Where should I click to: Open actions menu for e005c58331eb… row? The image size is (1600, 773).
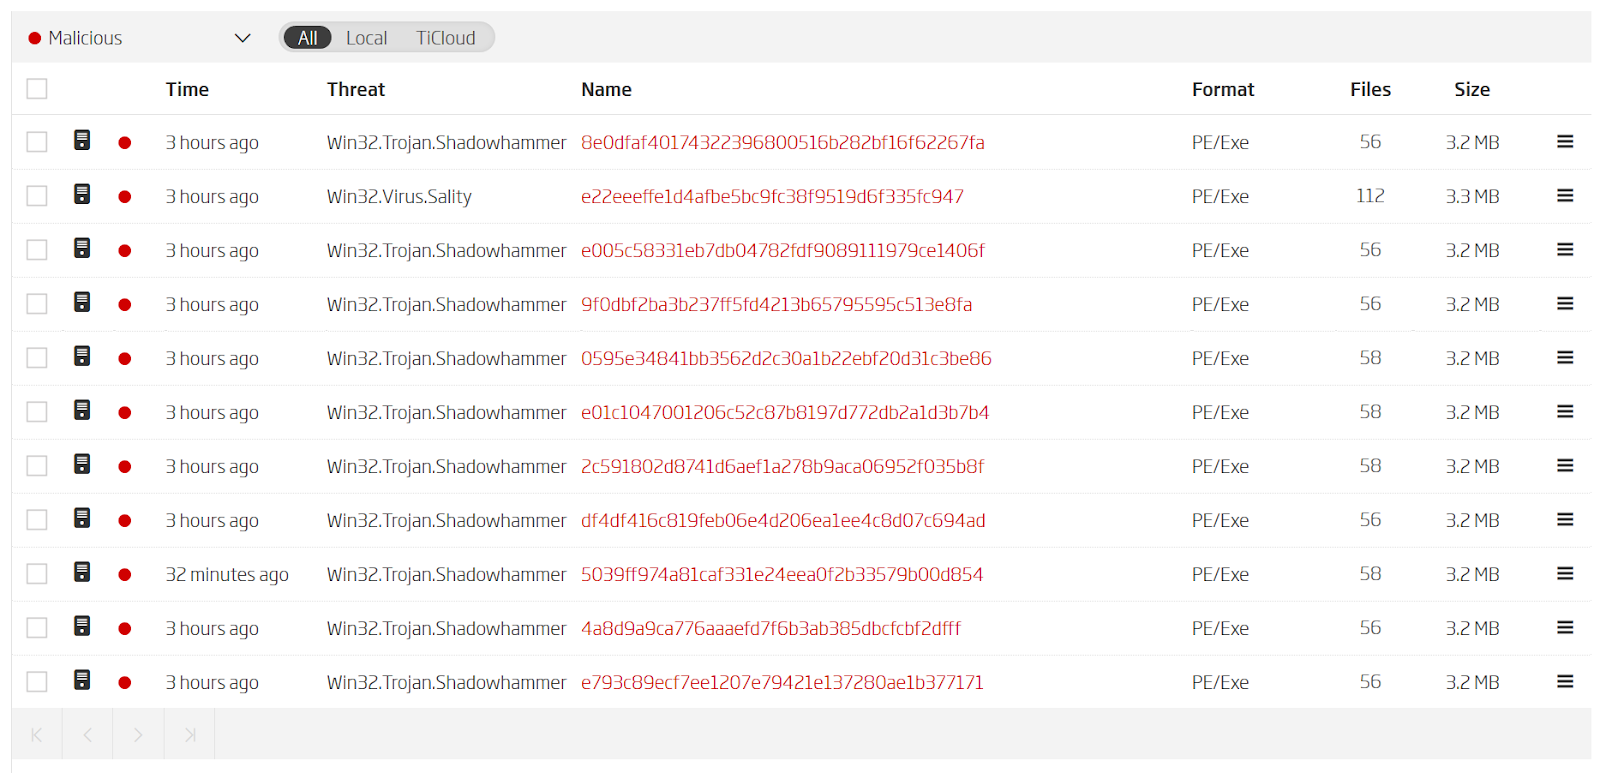(x=1565, y=250)
